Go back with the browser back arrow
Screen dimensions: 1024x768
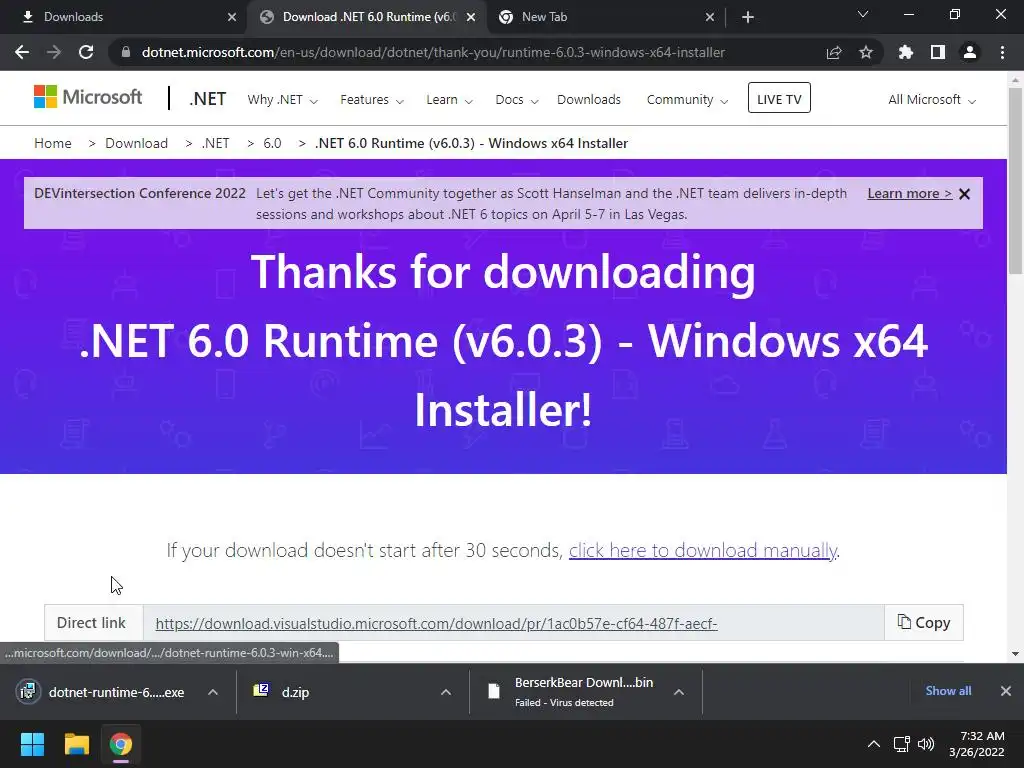[22, 52]
